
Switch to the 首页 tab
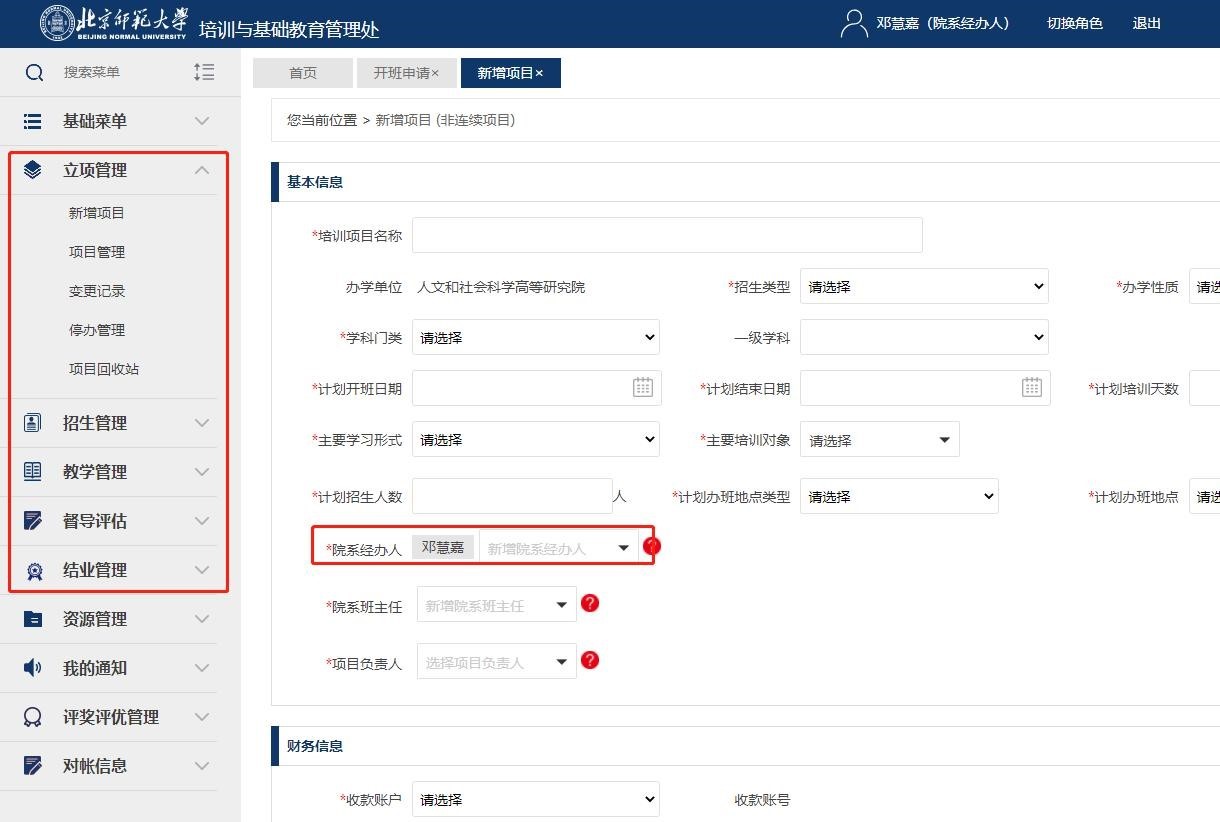302,73
